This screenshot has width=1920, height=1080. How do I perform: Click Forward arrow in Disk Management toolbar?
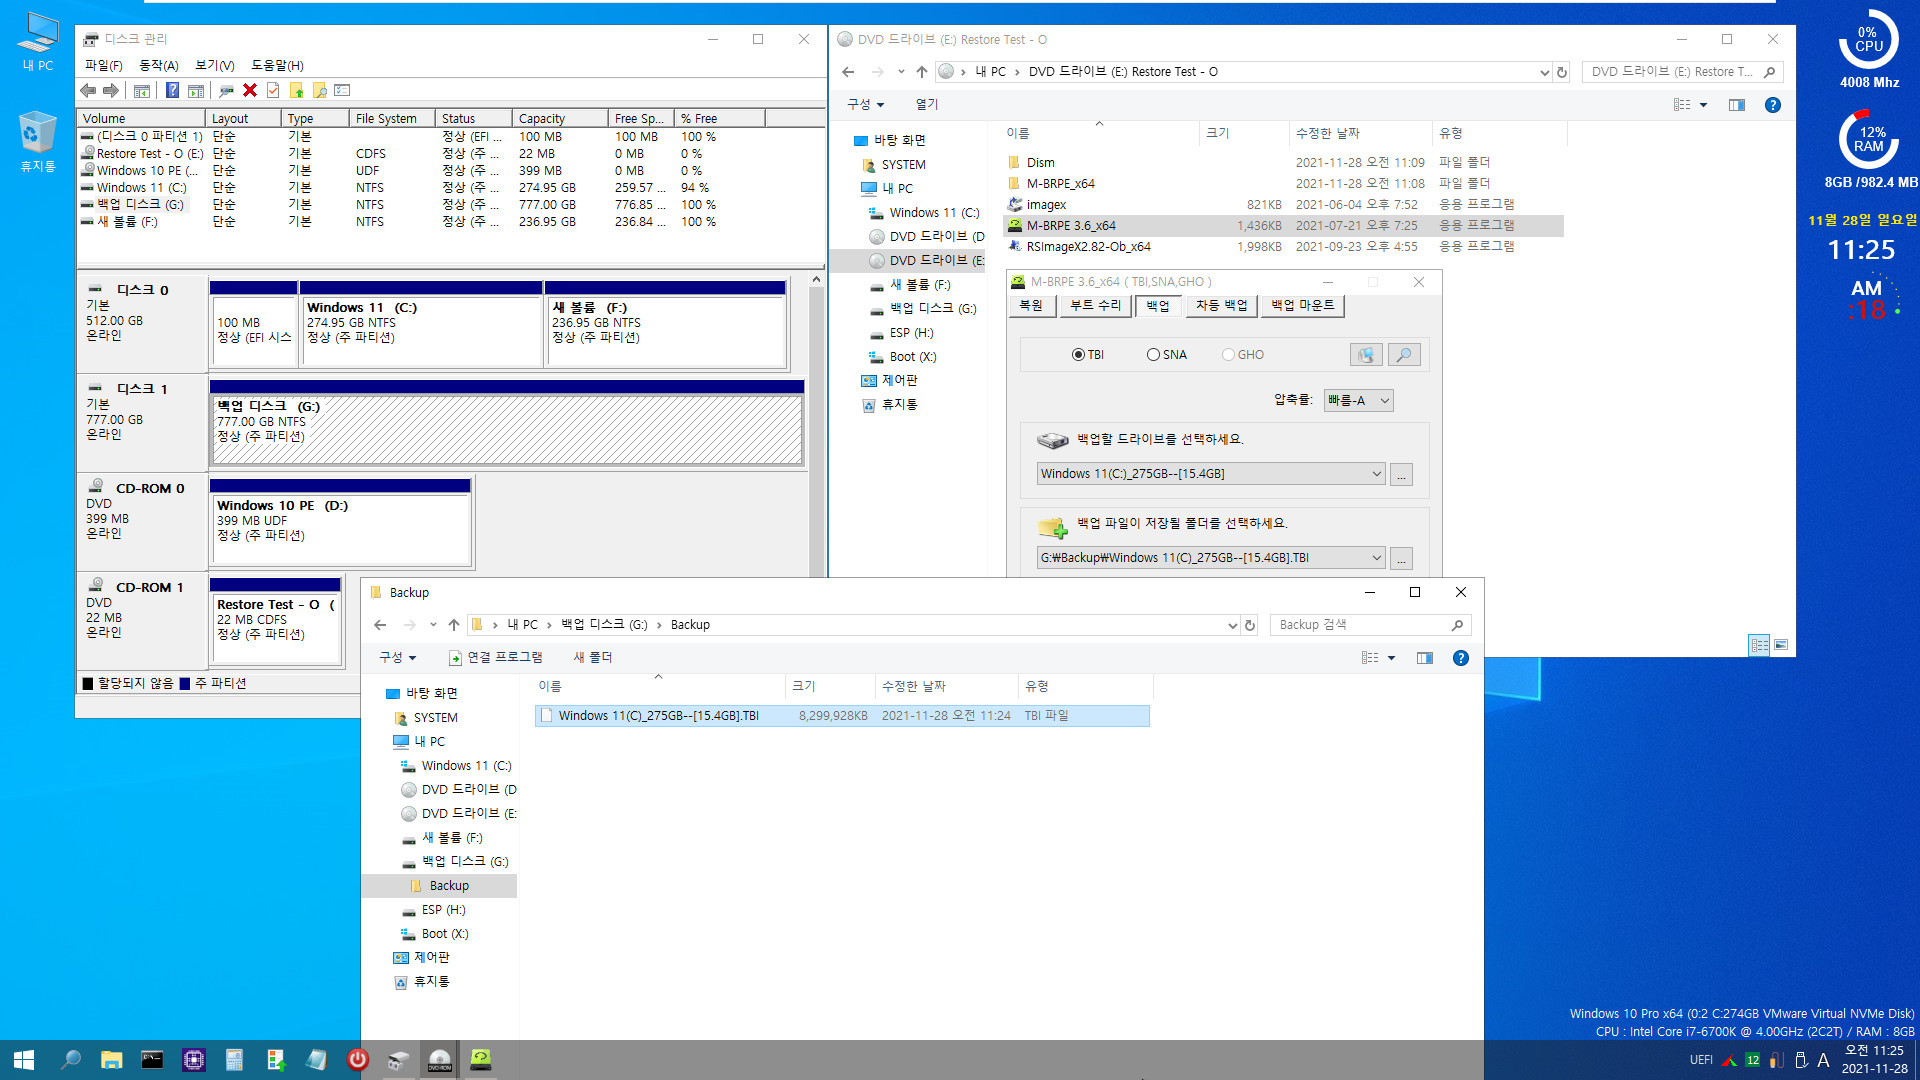tap(111, 91)
